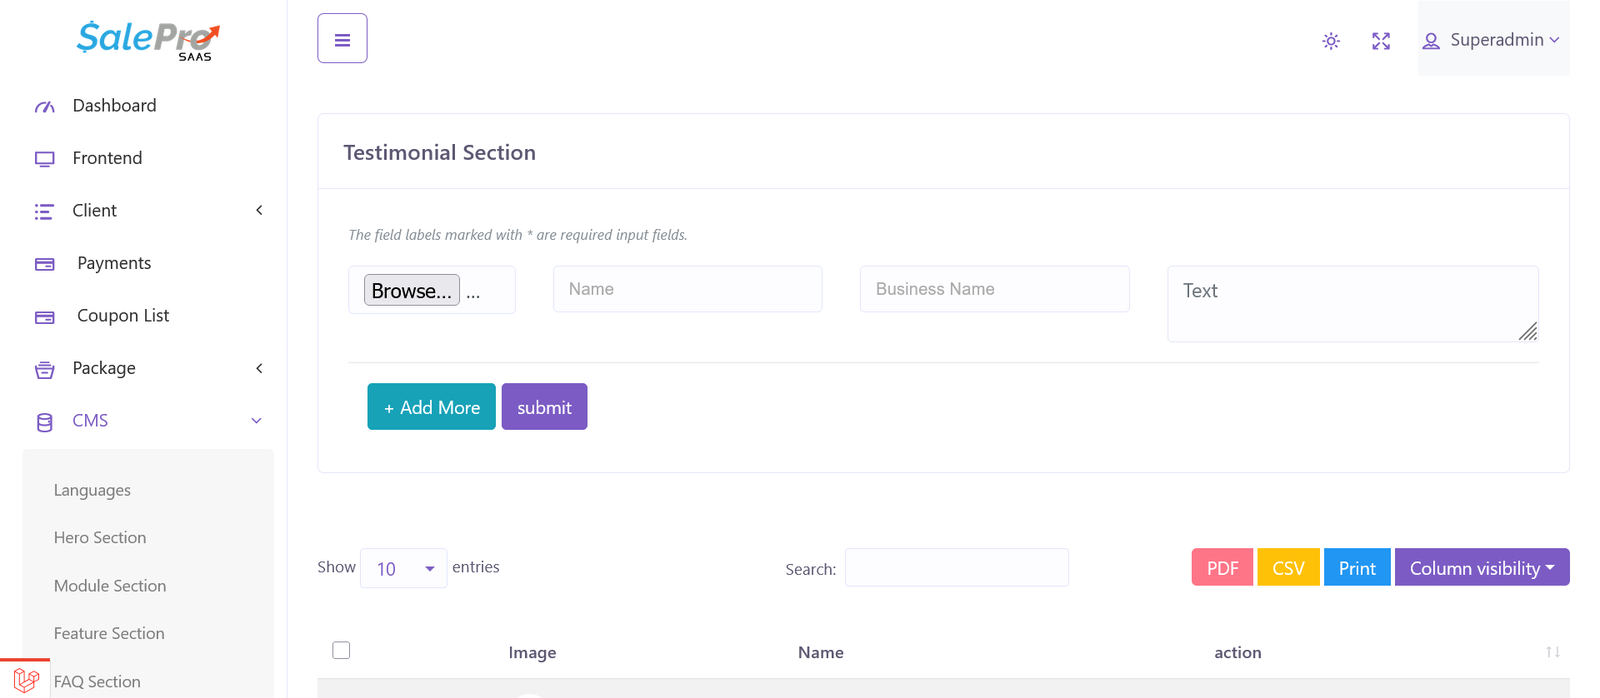Click the Coupon List card icon
Viewport: 1600px width, 698px height.
coord(45,317)
